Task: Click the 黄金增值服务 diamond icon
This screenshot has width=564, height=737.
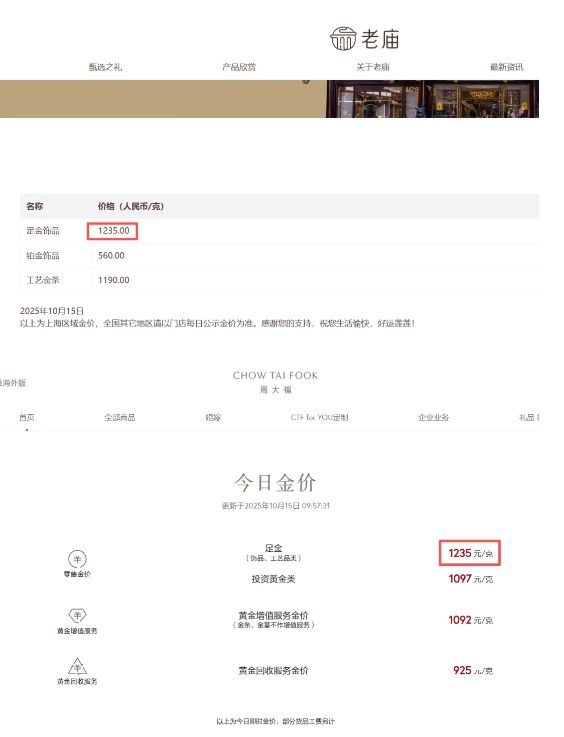Action: pyautogui.click(x=78, y=615)
